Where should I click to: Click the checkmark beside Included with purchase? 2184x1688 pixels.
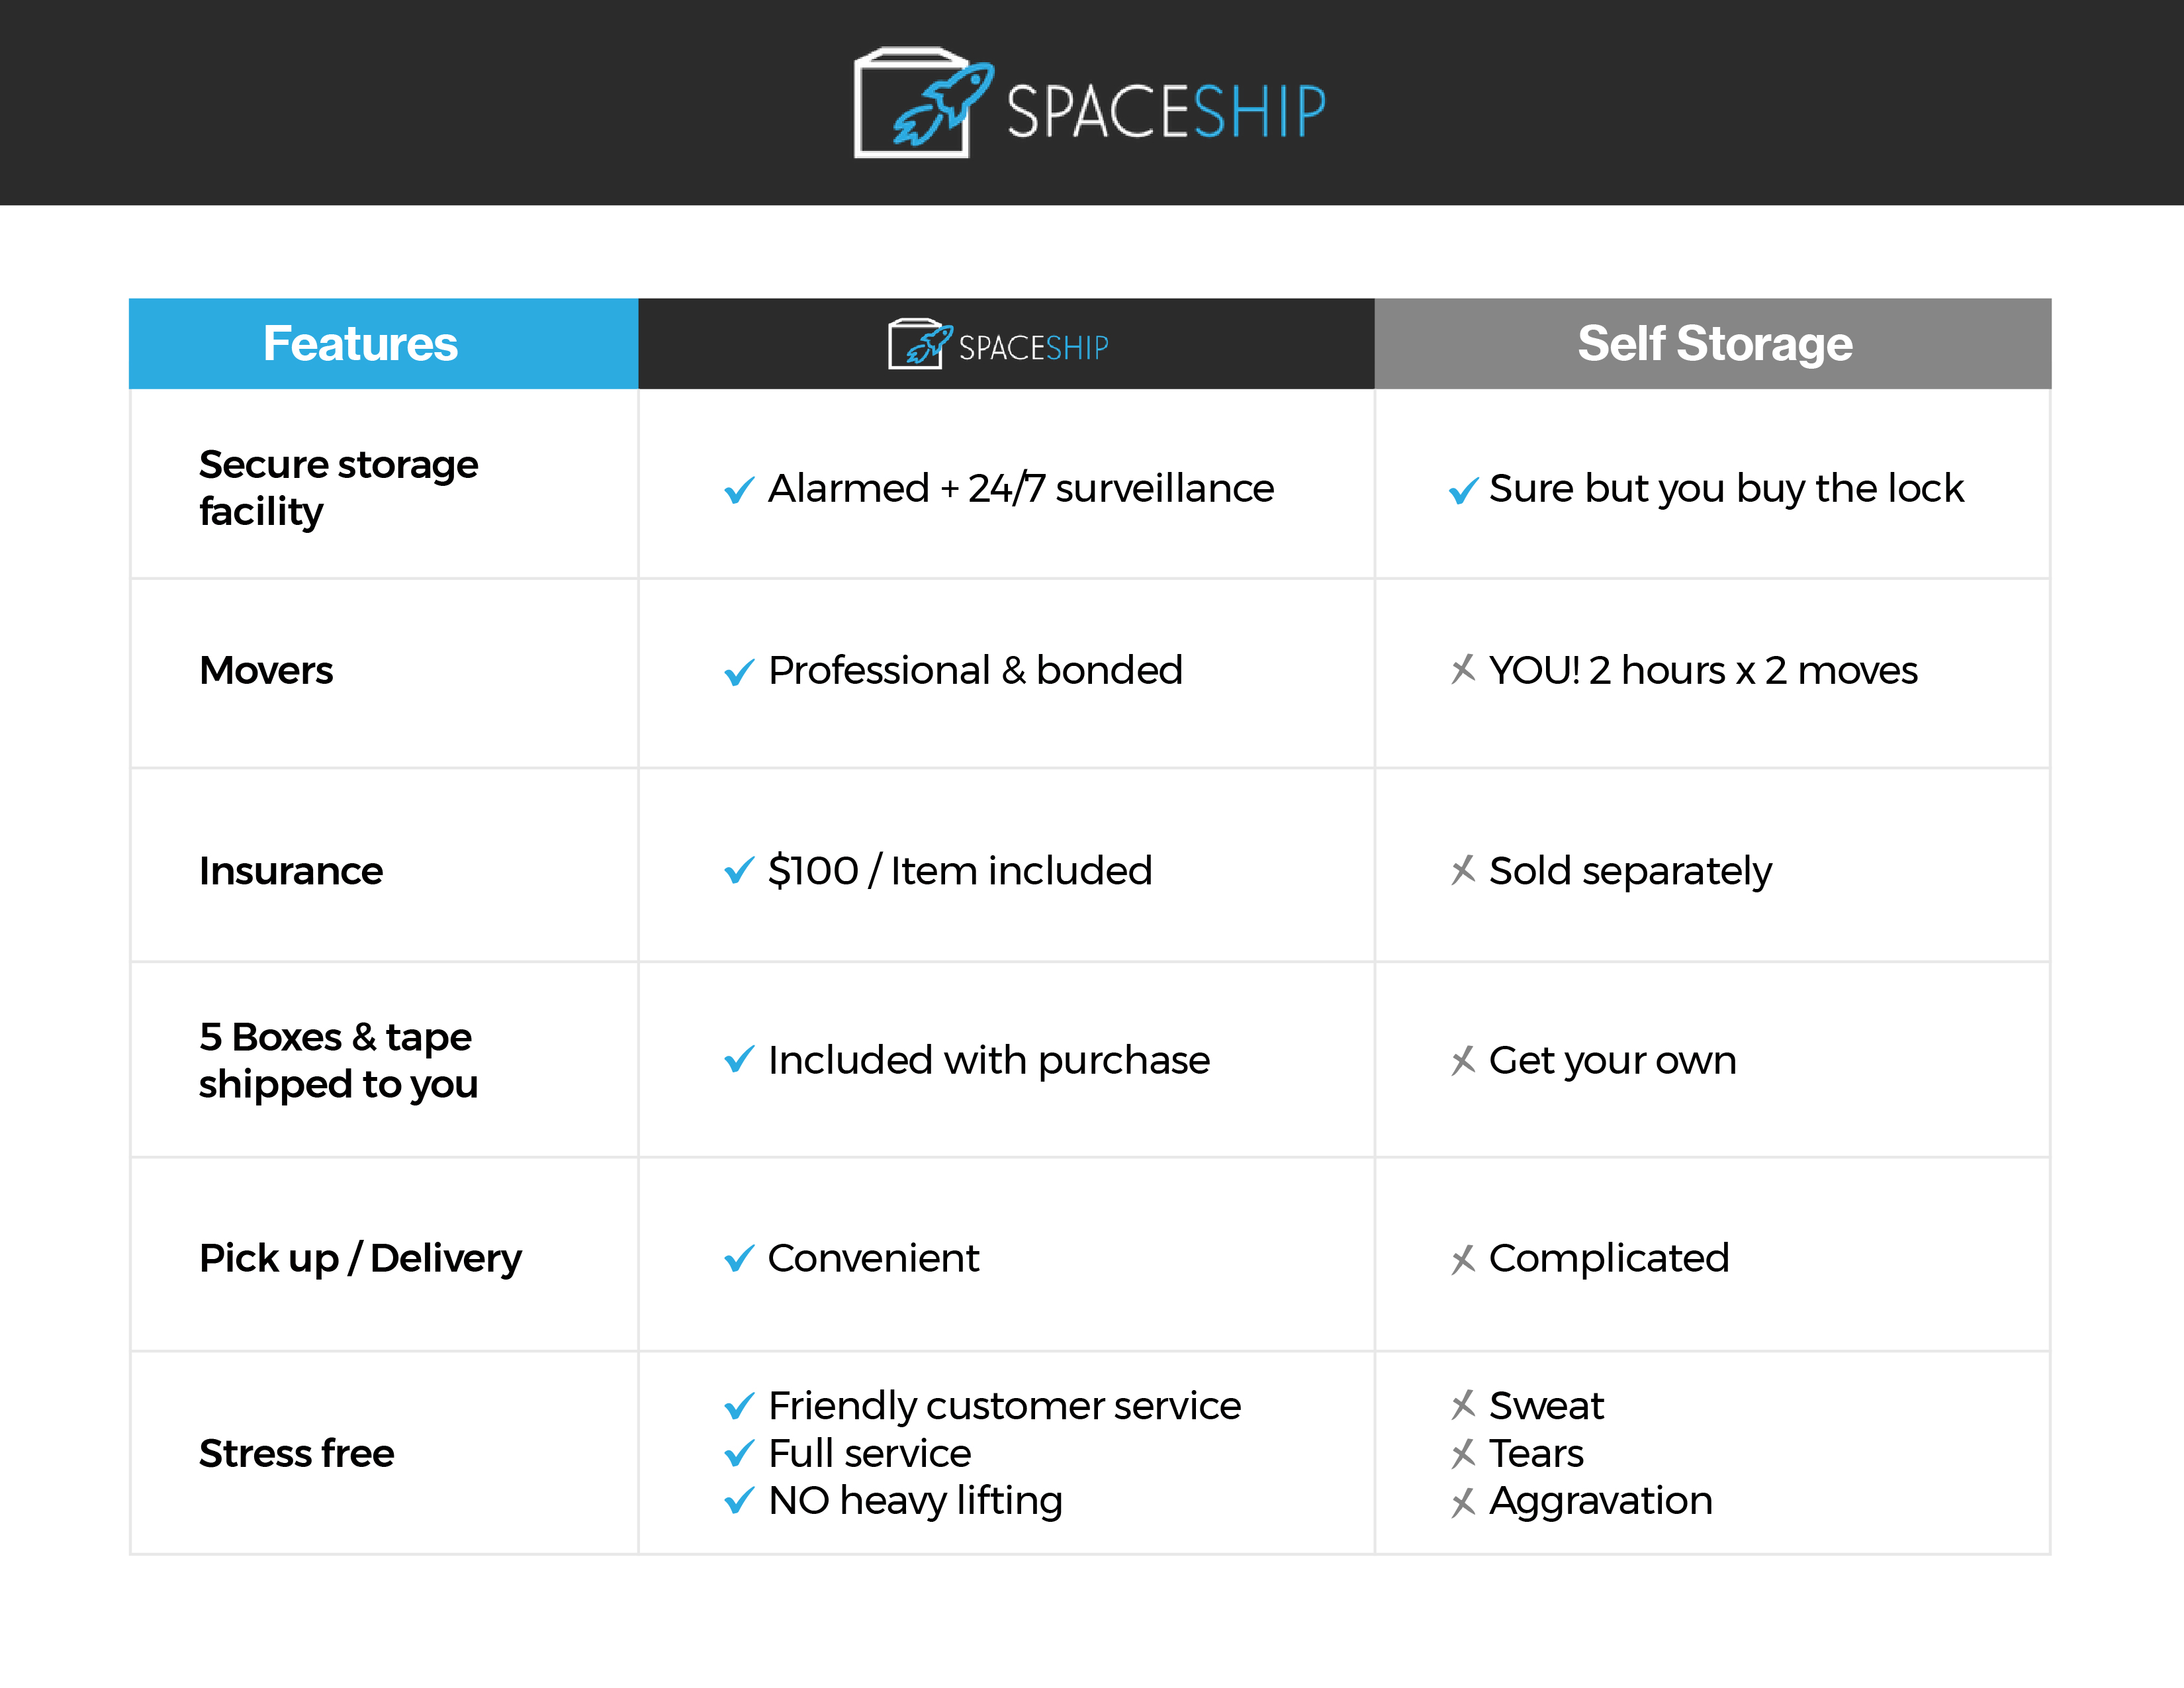(739, 1060)
